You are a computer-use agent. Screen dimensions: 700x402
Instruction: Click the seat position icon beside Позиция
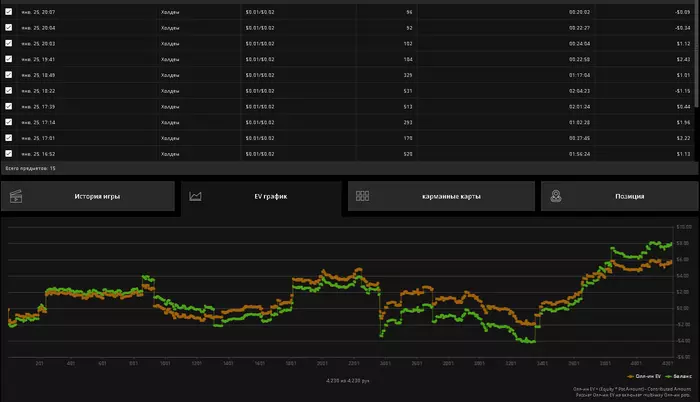tap(556, 196)
